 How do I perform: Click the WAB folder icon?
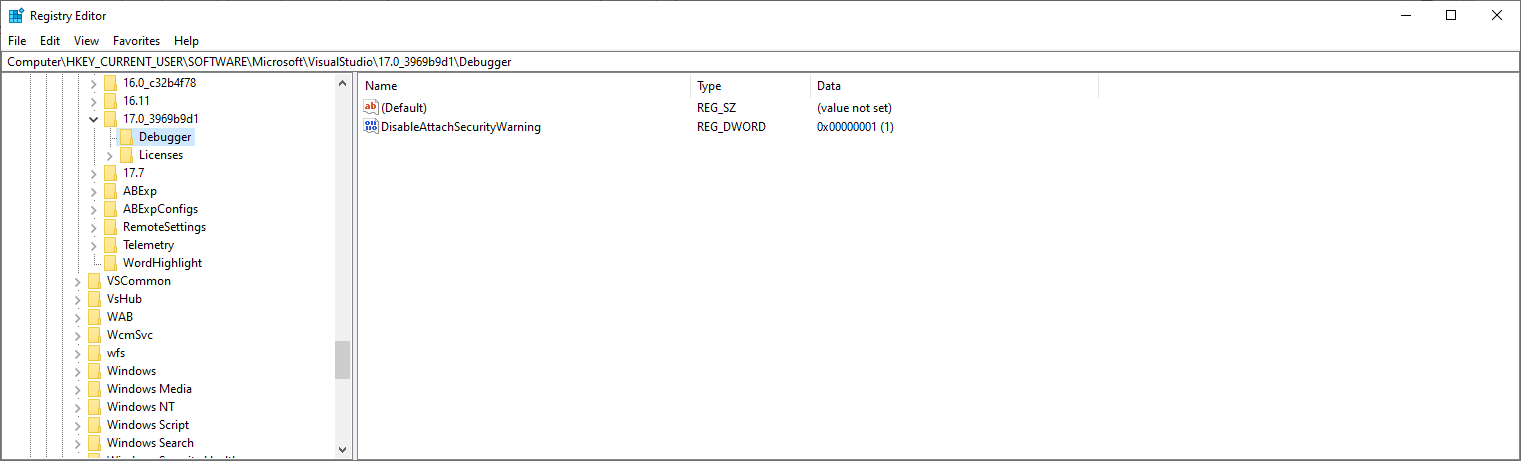pyautogui.click(x=94, y=317)
